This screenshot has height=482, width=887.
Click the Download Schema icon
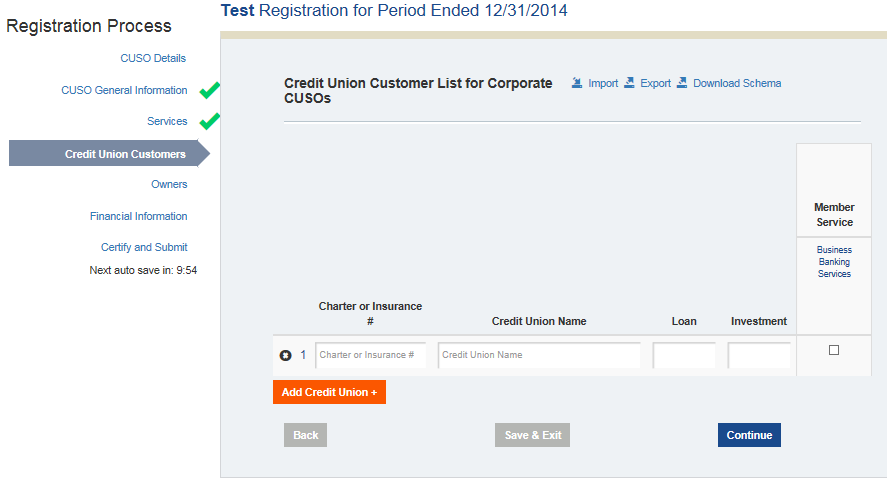(x=682, y=83)
